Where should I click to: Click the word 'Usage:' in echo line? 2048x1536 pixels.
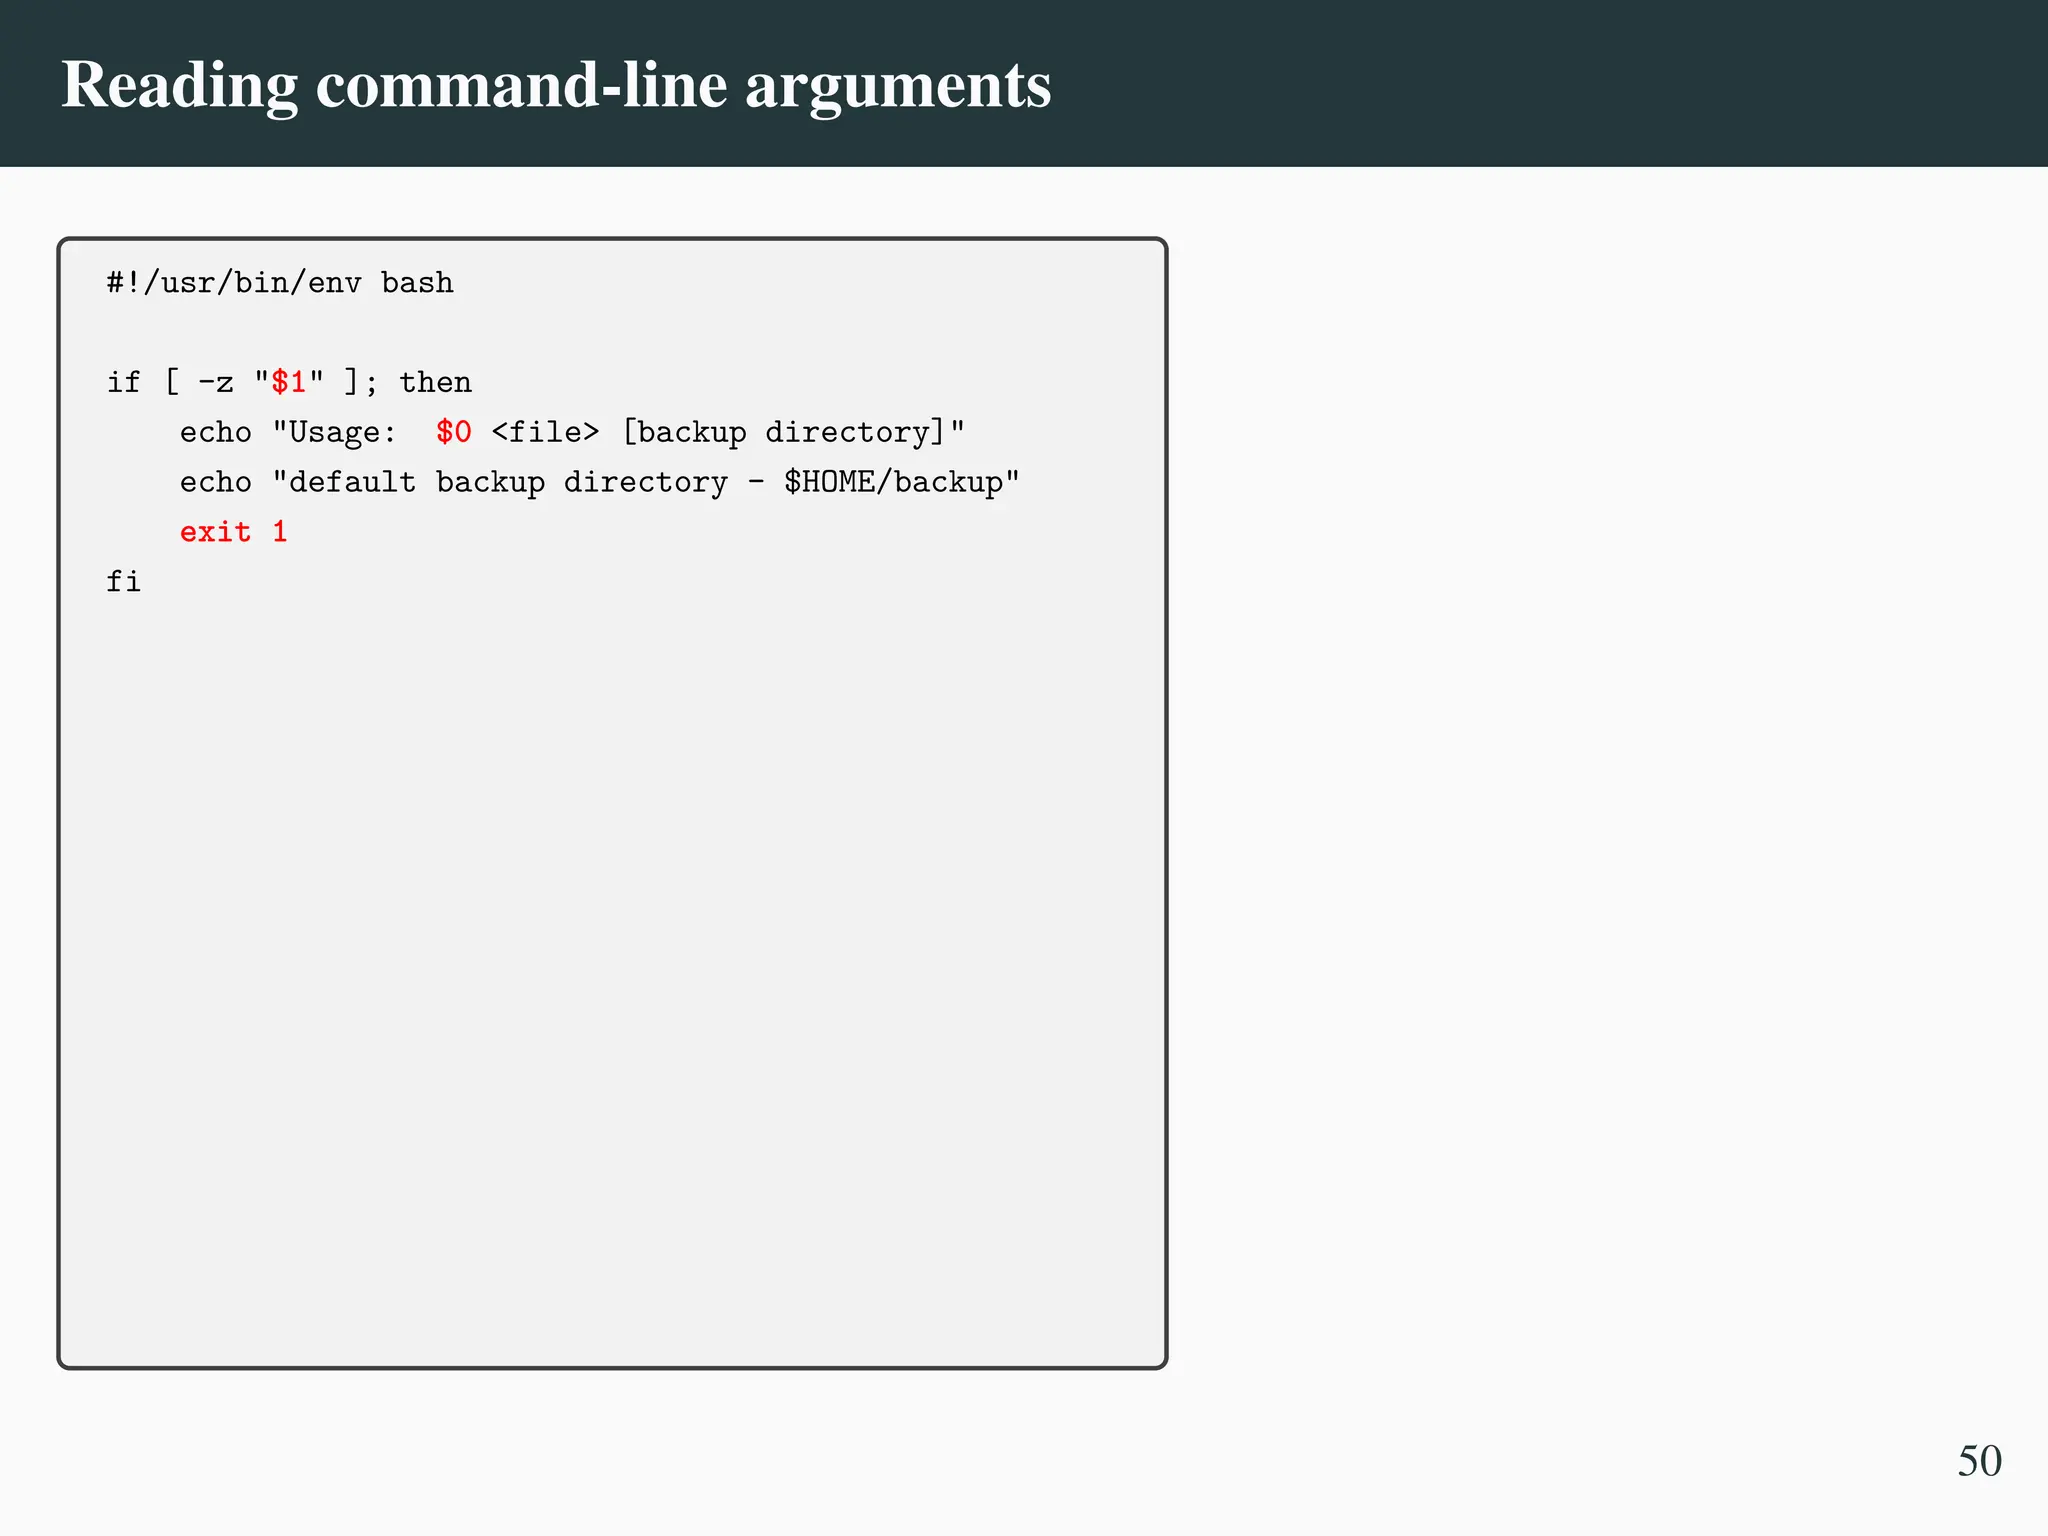click(342, 432)
